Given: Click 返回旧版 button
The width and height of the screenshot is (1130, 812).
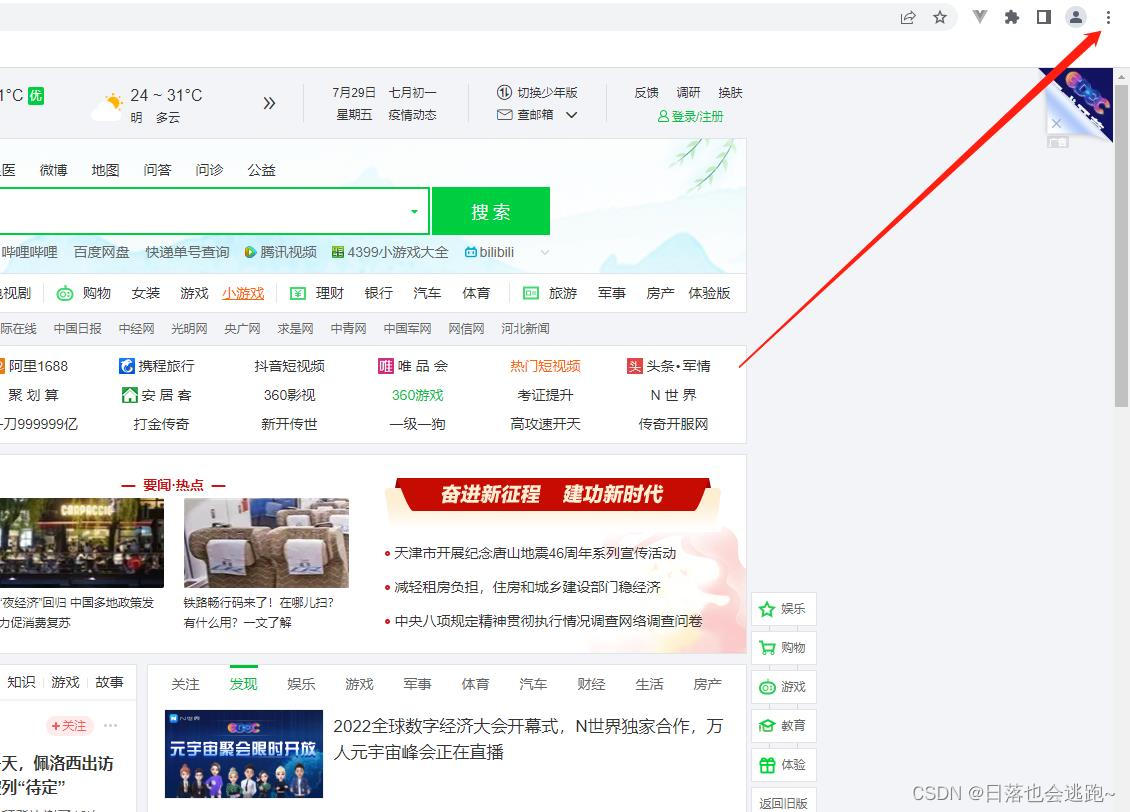Looking at the screenshot, I should (783, 801).
